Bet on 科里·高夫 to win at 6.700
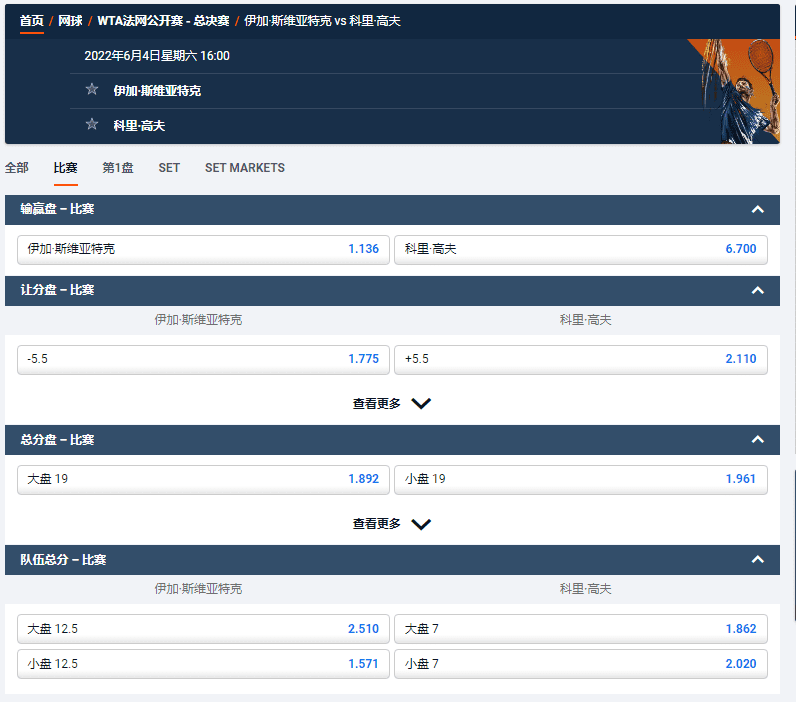796x702 pixels. tap(580, 249)
